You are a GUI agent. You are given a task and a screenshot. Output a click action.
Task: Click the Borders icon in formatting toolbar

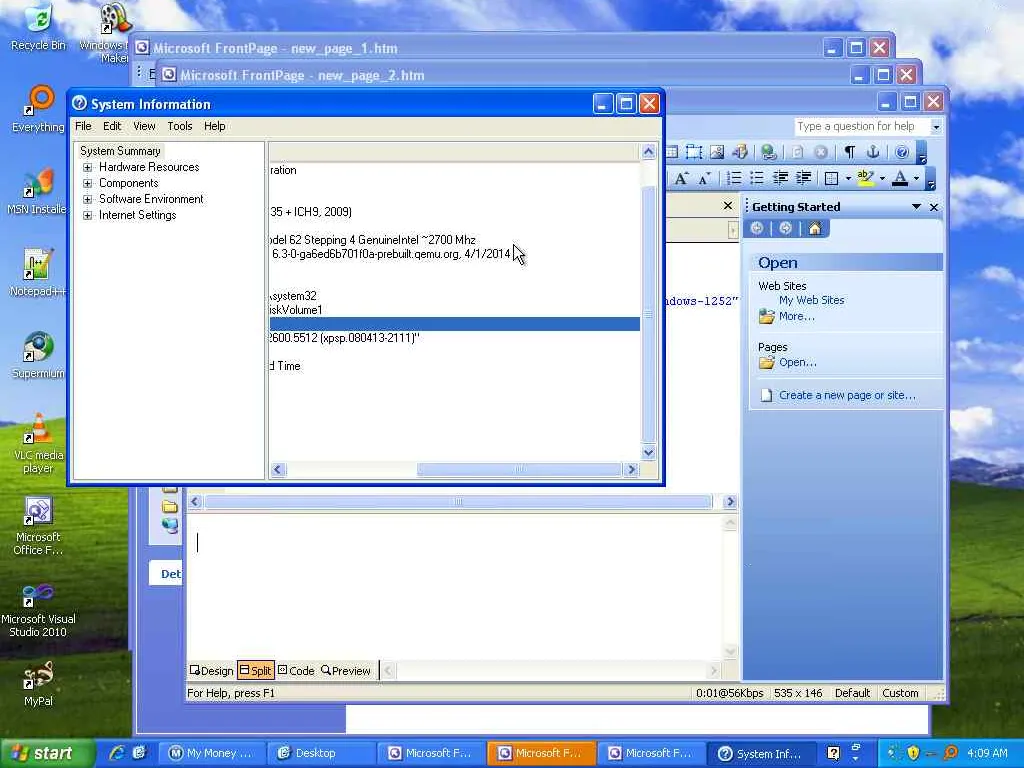pos(831,178)
